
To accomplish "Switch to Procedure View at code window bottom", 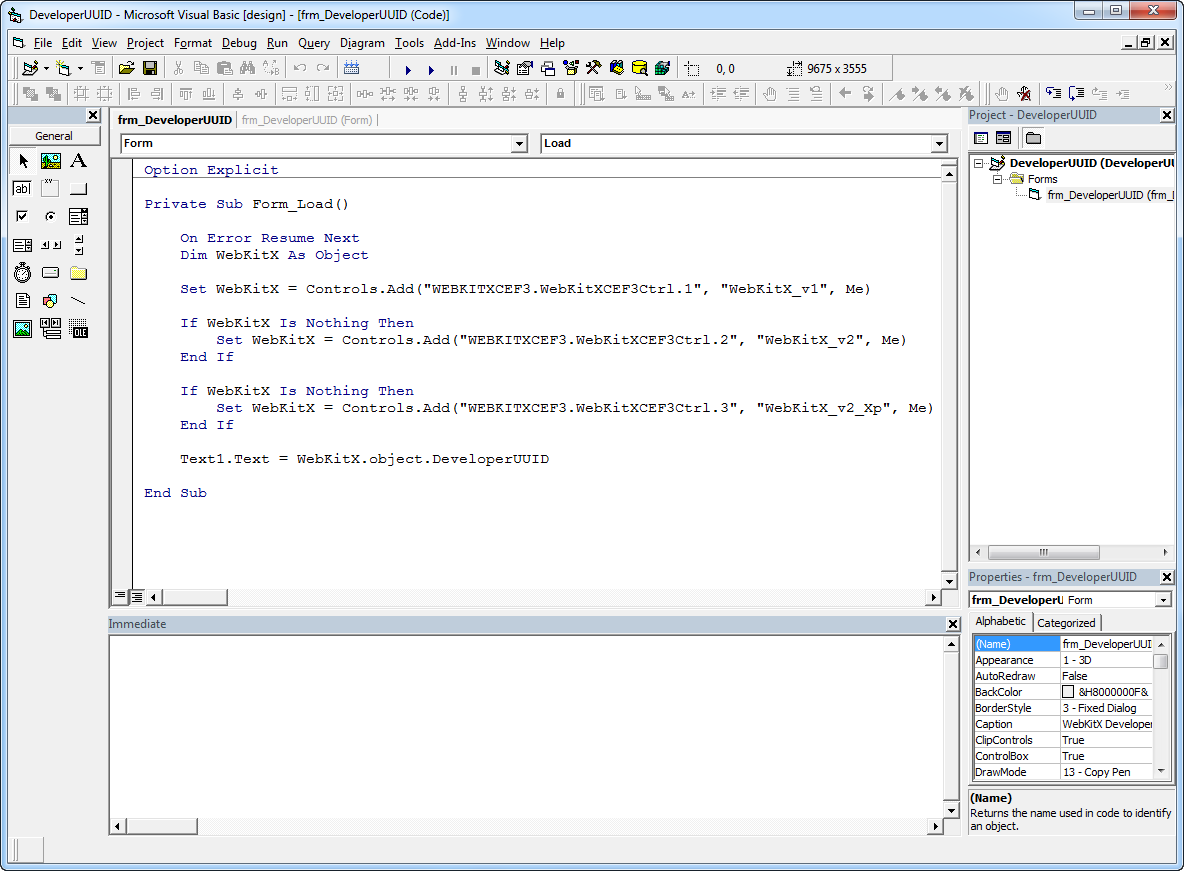I will click(x=120, y=597).
